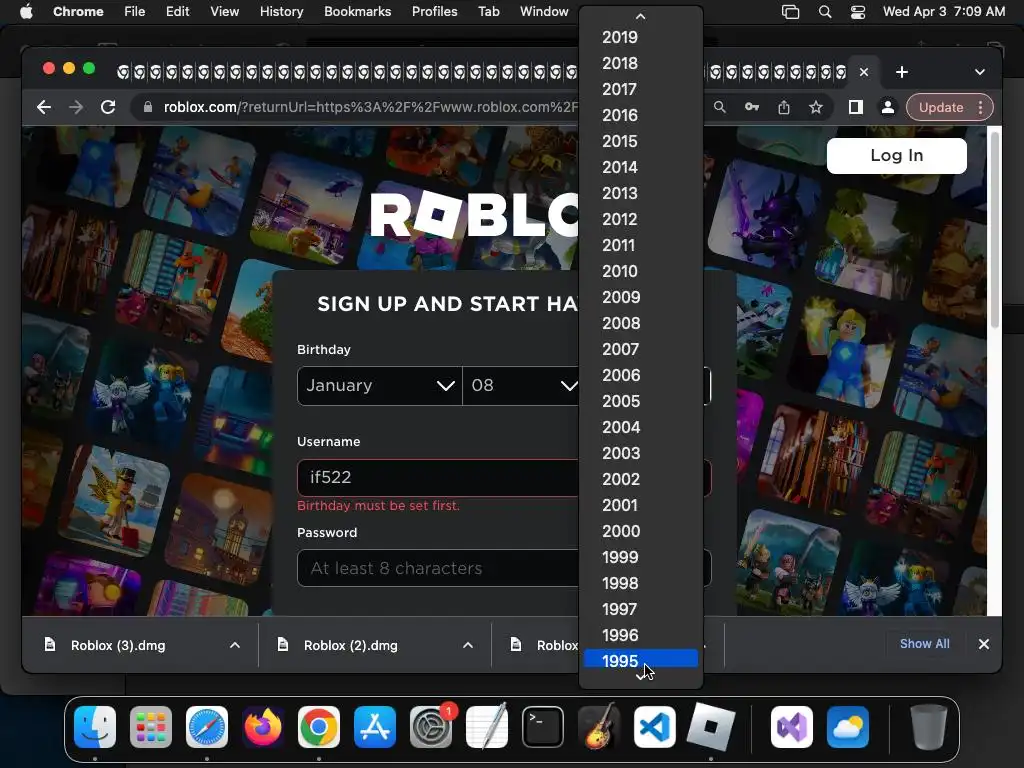The width and height of the screenshot is (1024, 768).
Task: Pick 1996 from the year dropdown
Action: point(641,635)
